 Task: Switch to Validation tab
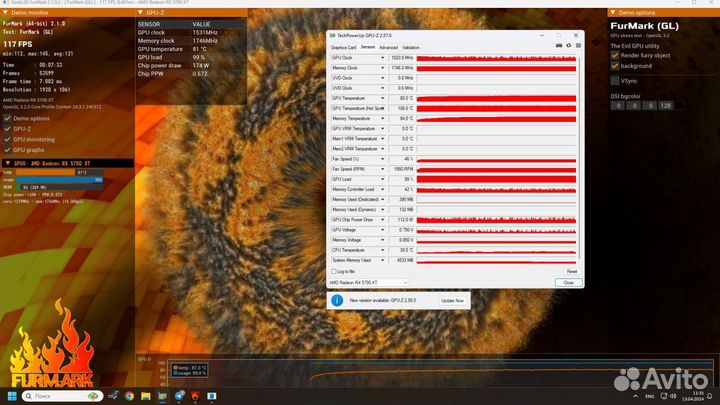(x=411, y=47)
